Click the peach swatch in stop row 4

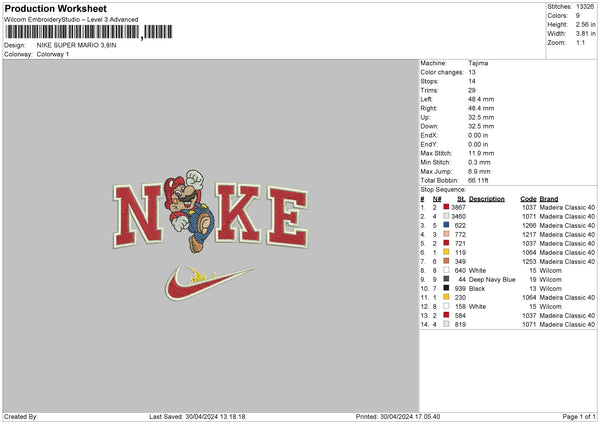point(446,234)
